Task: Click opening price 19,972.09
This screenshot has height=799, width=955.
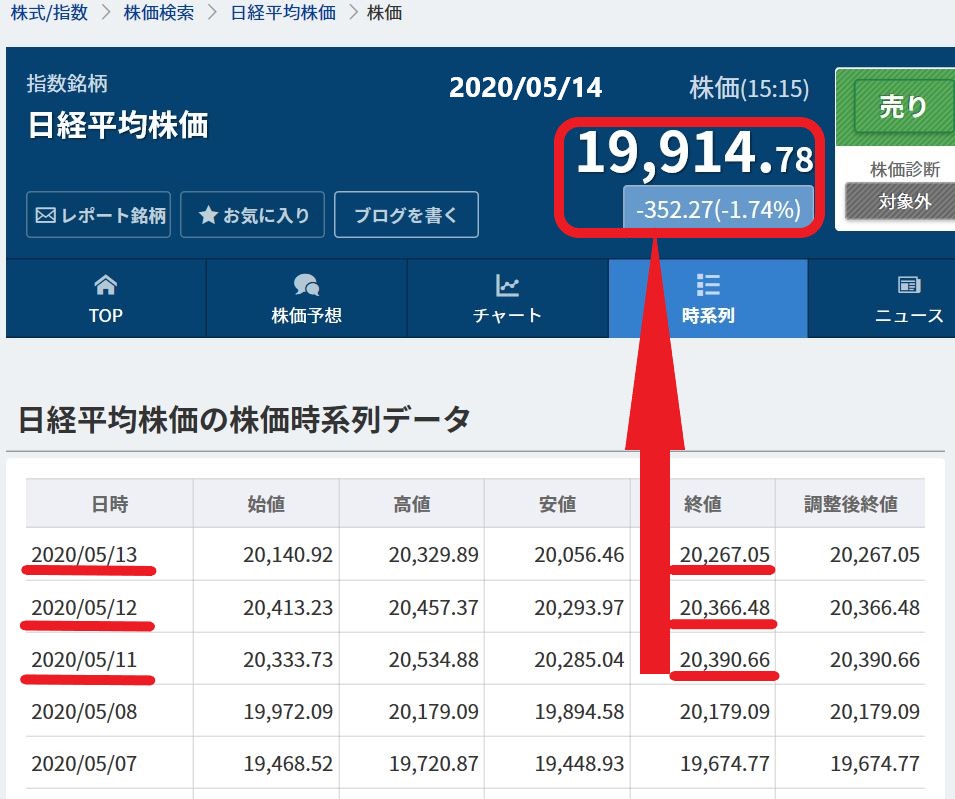Action: click(288, 711)
